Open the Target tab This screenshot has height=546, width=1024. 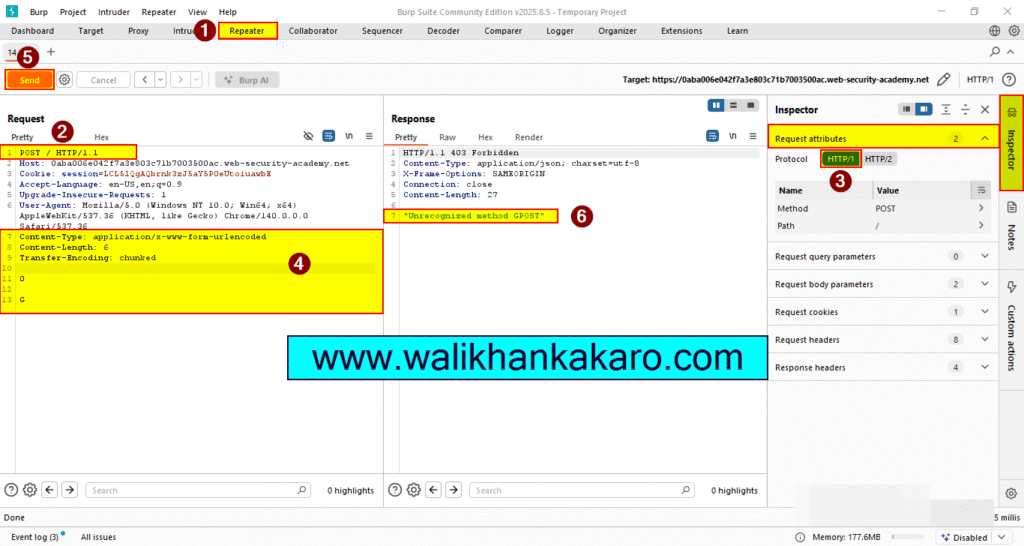(x=91, y=31)
